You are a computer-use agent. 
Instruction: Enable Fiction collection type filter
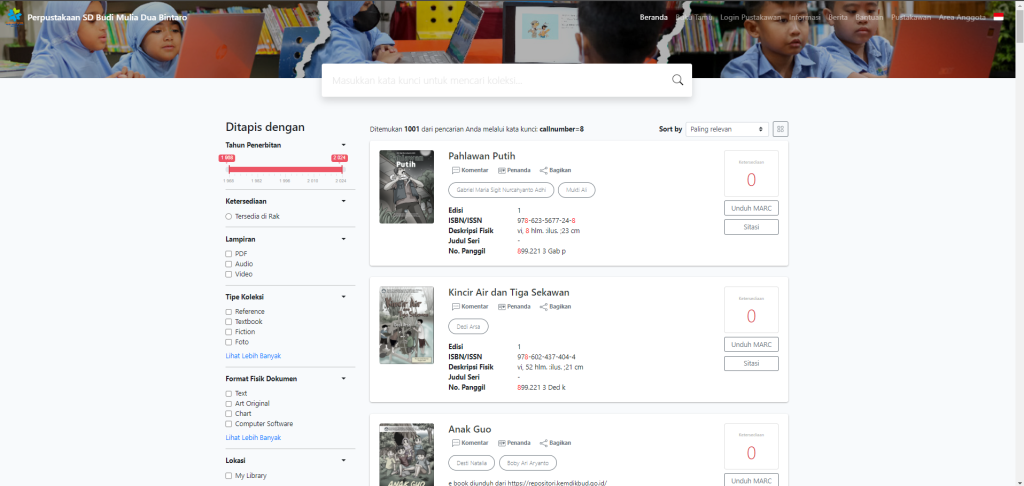point(229,332)
